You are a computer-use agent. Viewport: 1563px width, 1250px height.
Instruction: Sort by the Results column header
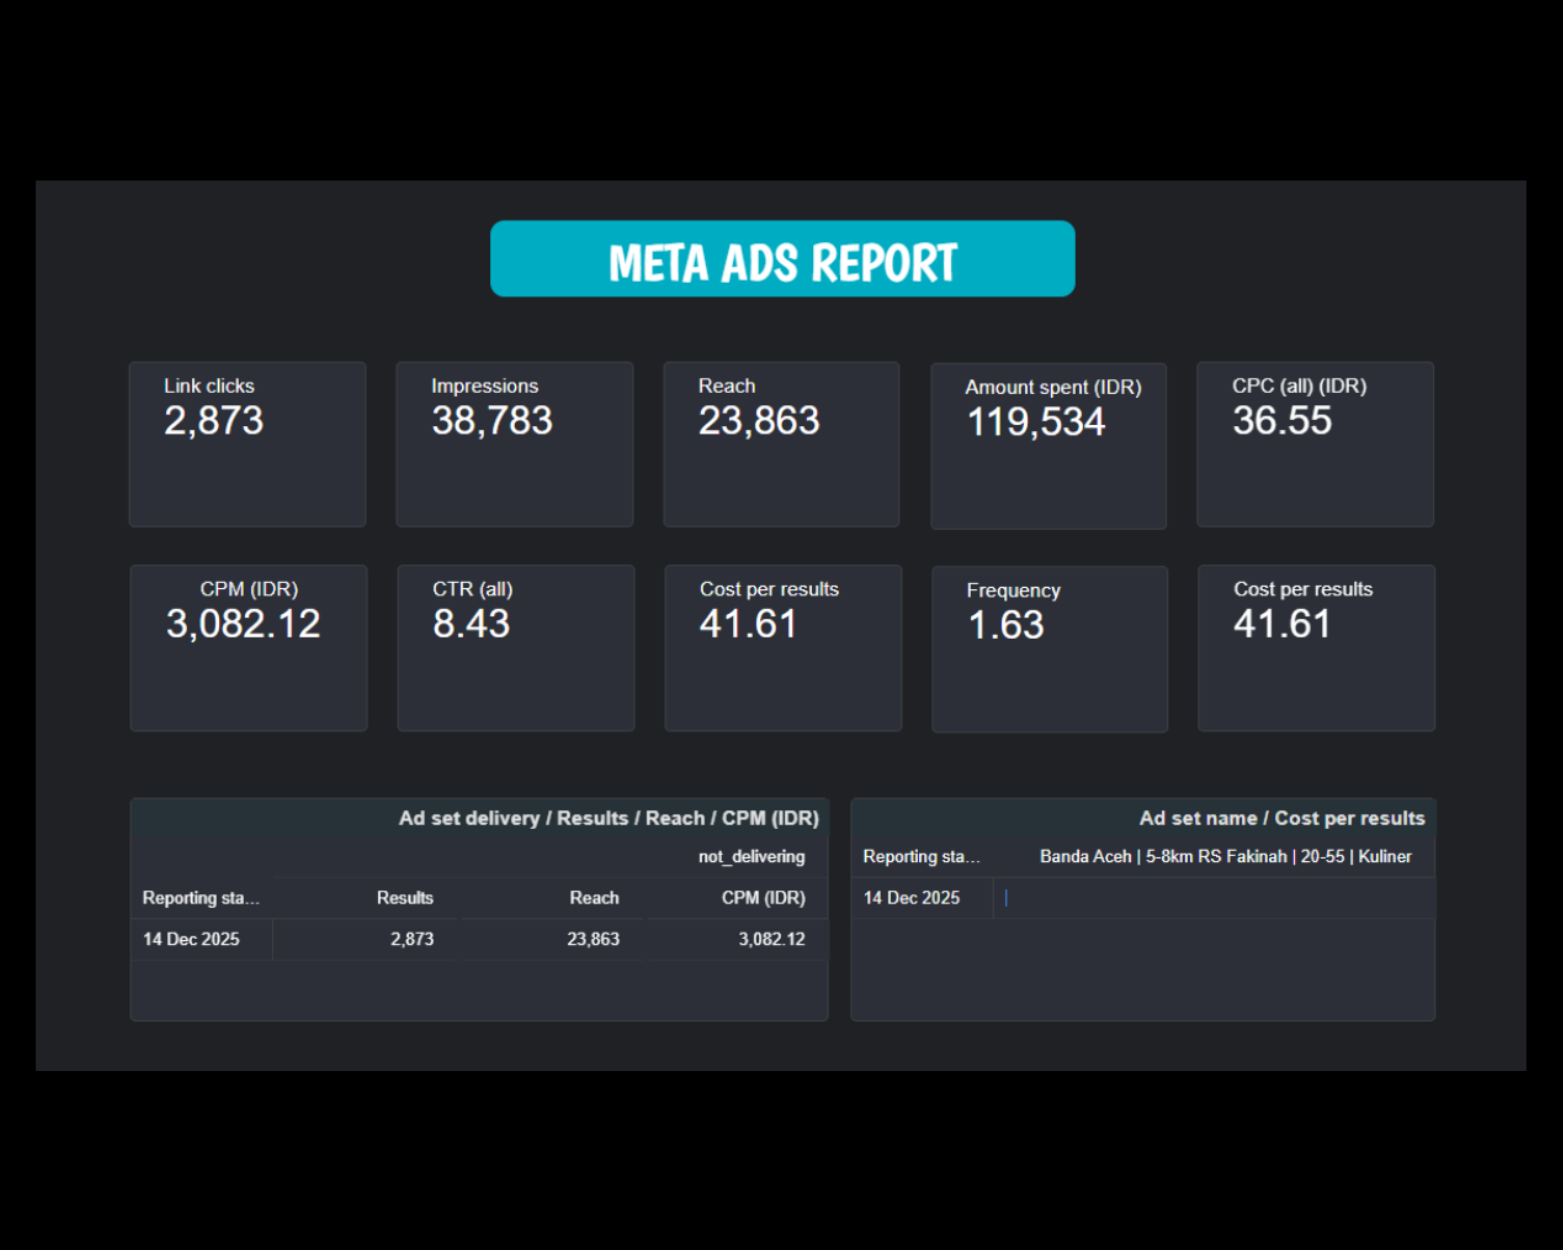(x=404, y=898)
